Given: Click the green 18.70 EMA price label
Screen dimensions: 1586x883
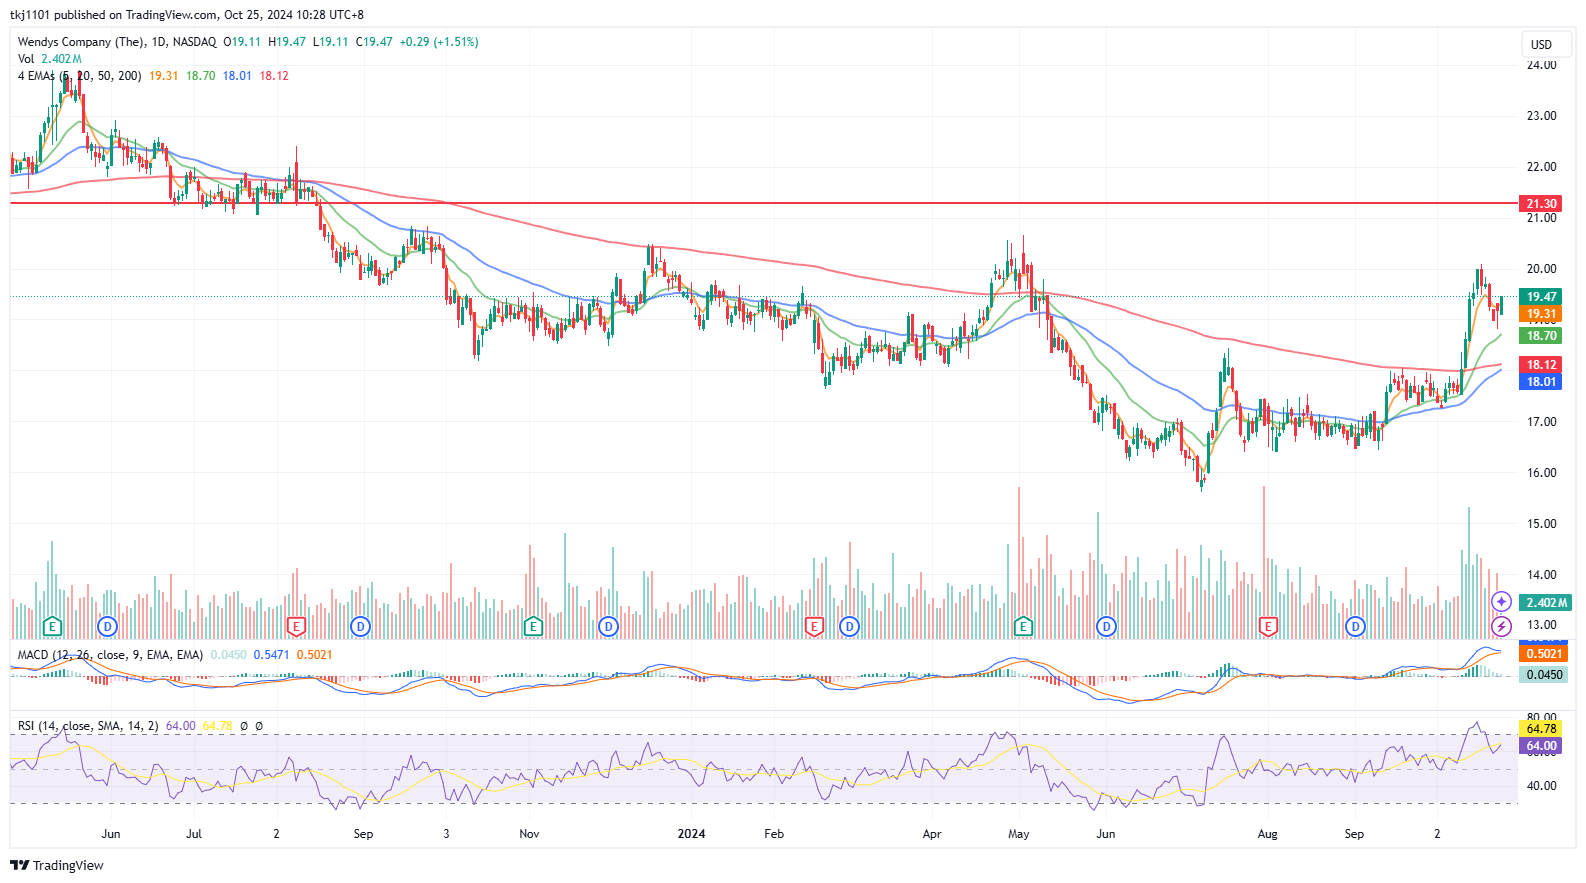Looking at the screenshot, I should [1541, 336].
